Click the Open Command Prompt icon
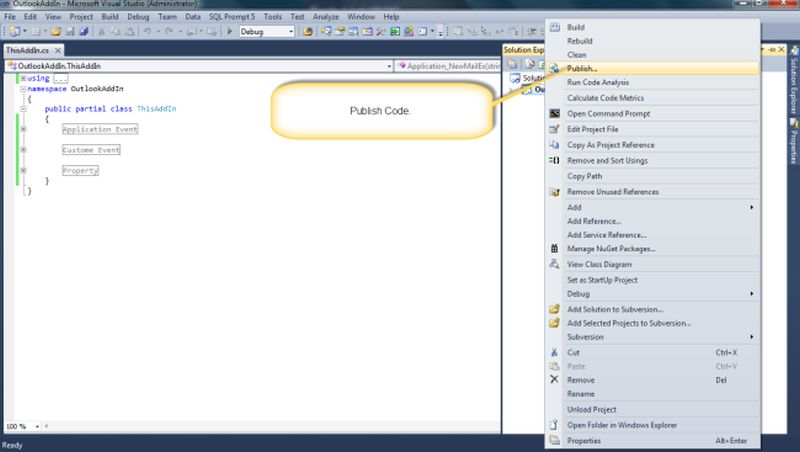Viewport: 800px width, 452px height. [555, 113]
